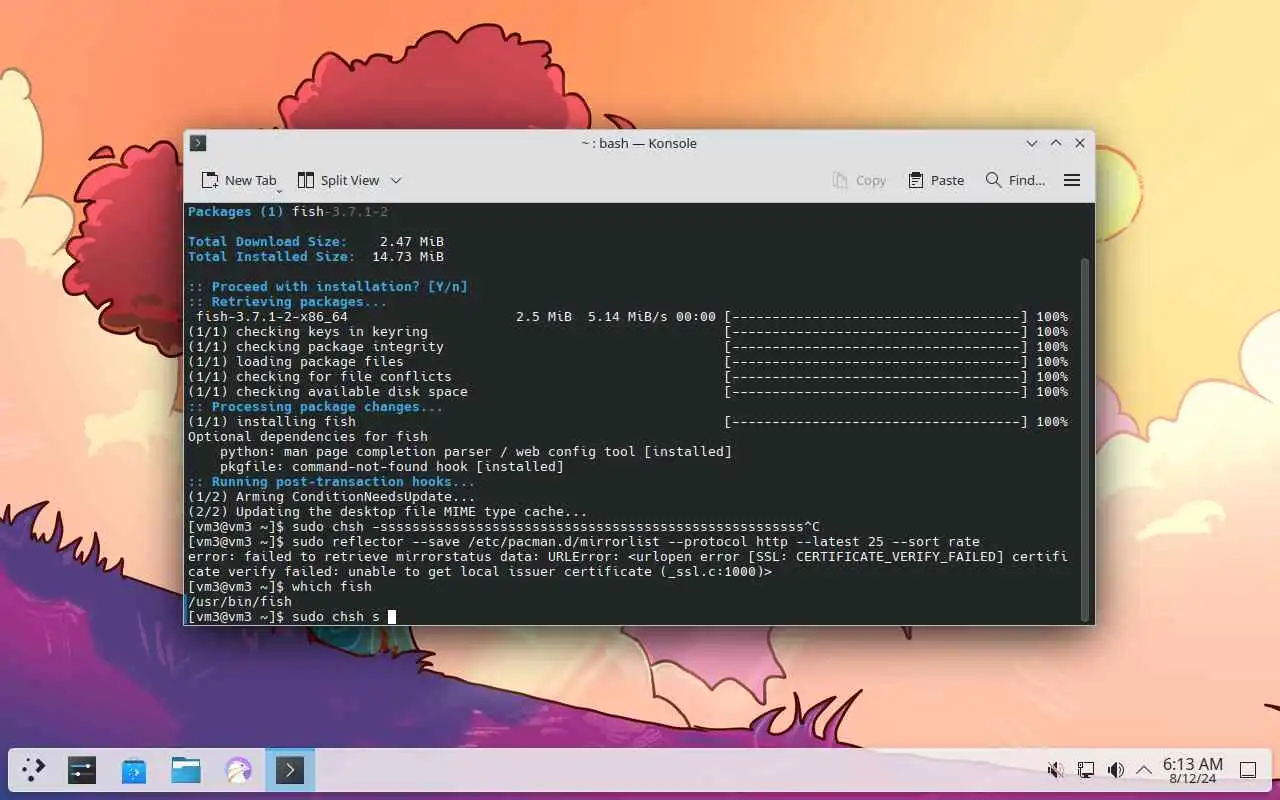
Task: Close the Konsole window
Action: 1080,143
